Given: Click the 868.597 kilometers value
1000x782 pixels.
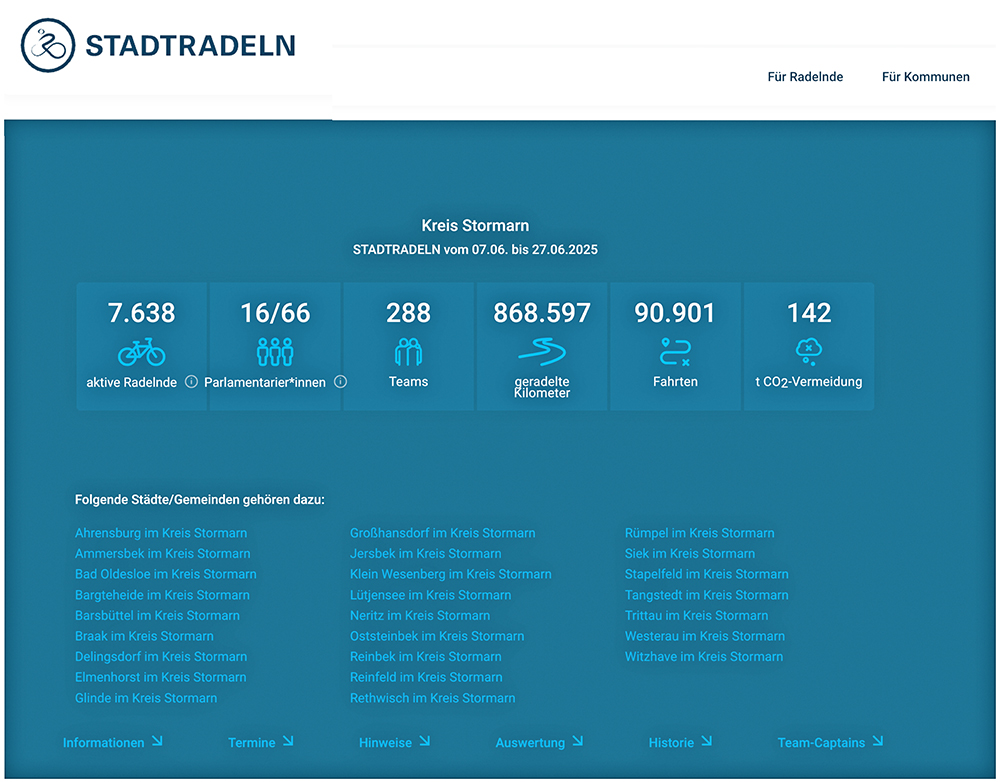Looking at the screenshot, I should click(541, 313).
